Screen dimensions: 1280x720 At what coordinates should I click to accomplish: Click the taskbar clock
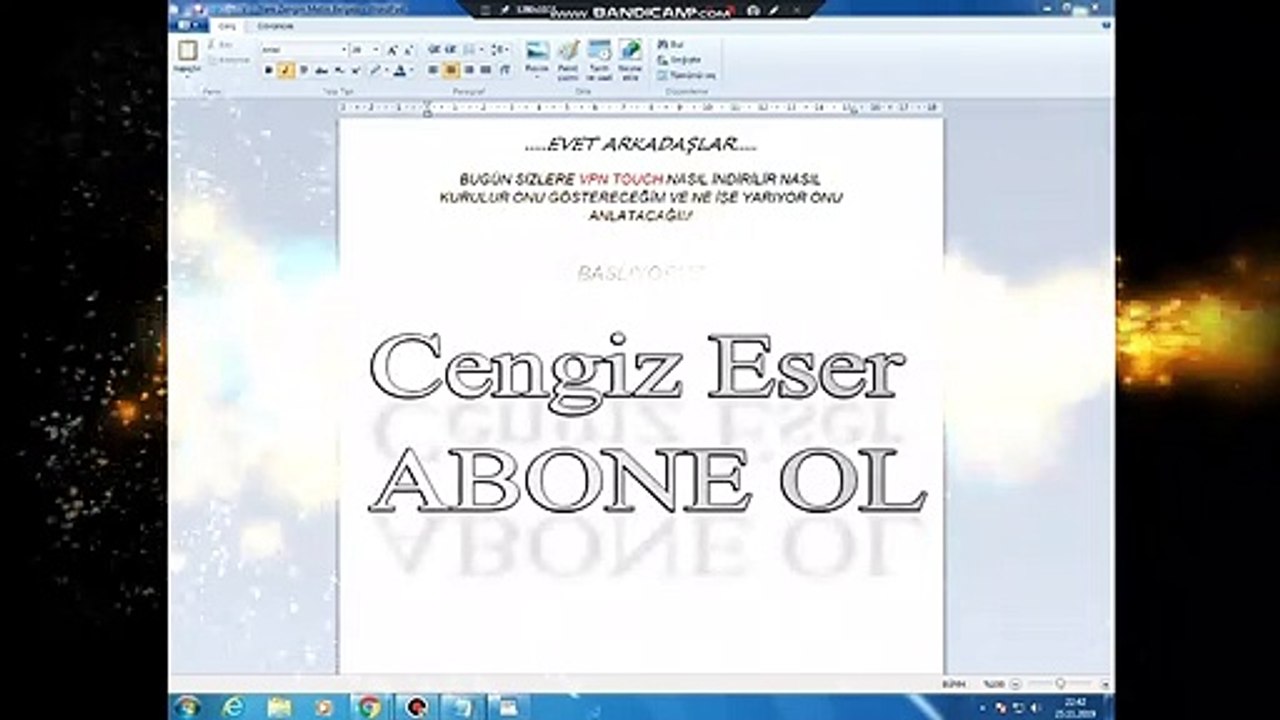point(1075,707)
